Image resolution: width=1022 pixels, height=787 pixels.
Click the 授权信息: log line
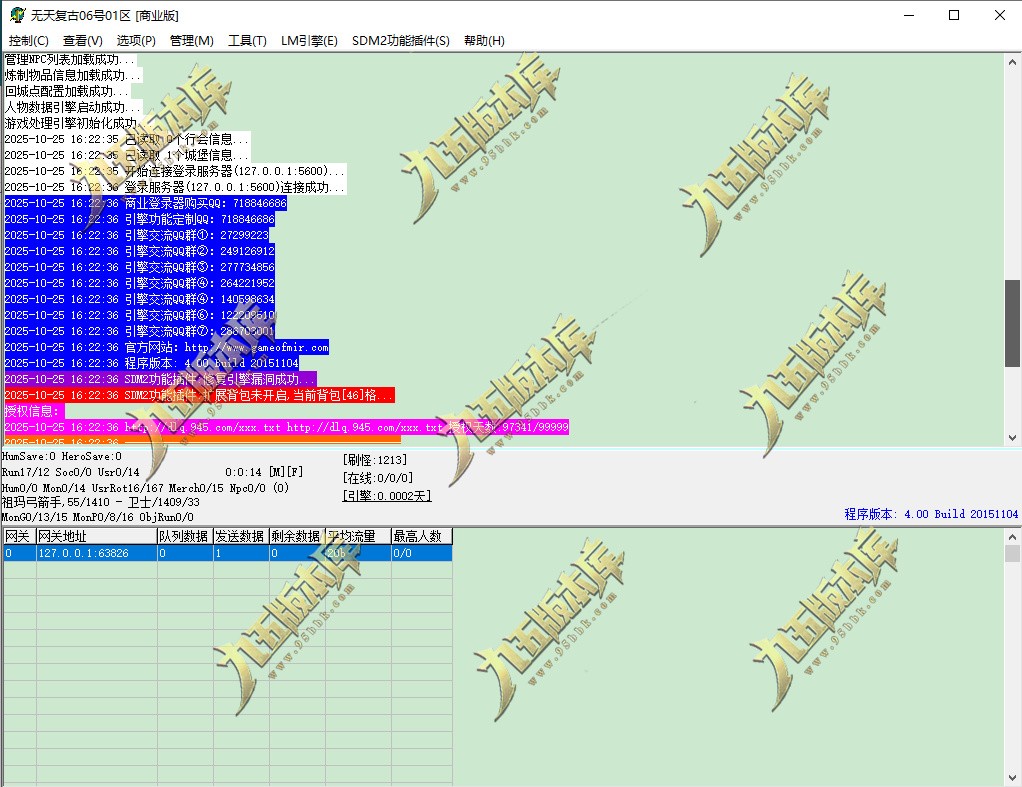[35, 411]
